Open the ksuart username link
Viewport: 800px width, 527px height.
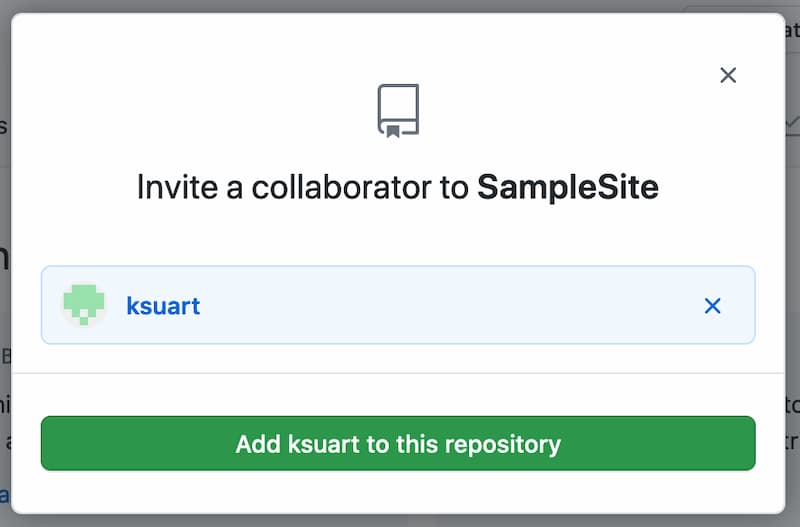click(x=163, y=306)
